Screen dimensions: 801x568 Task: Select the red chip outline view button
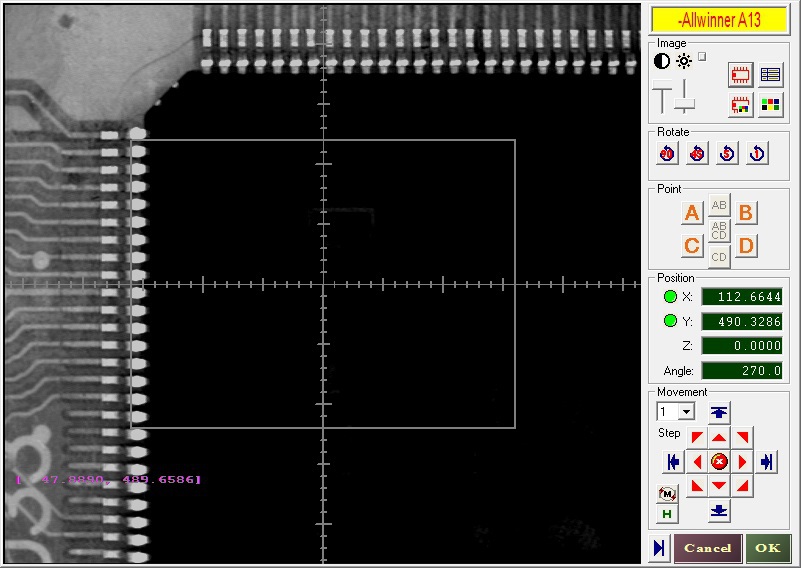pyautogui.click(x=740, y=75)
